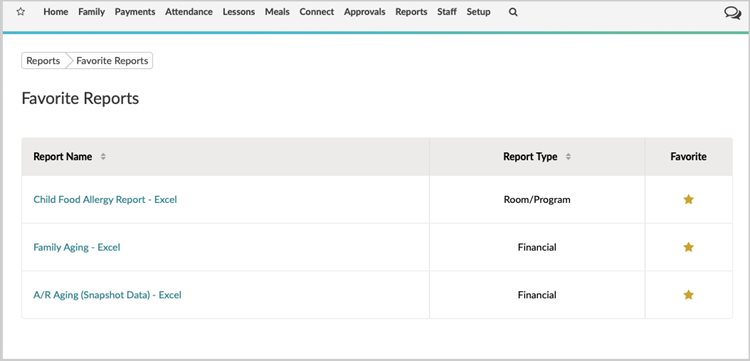Open the chat bubbles icon

(732, 13)
